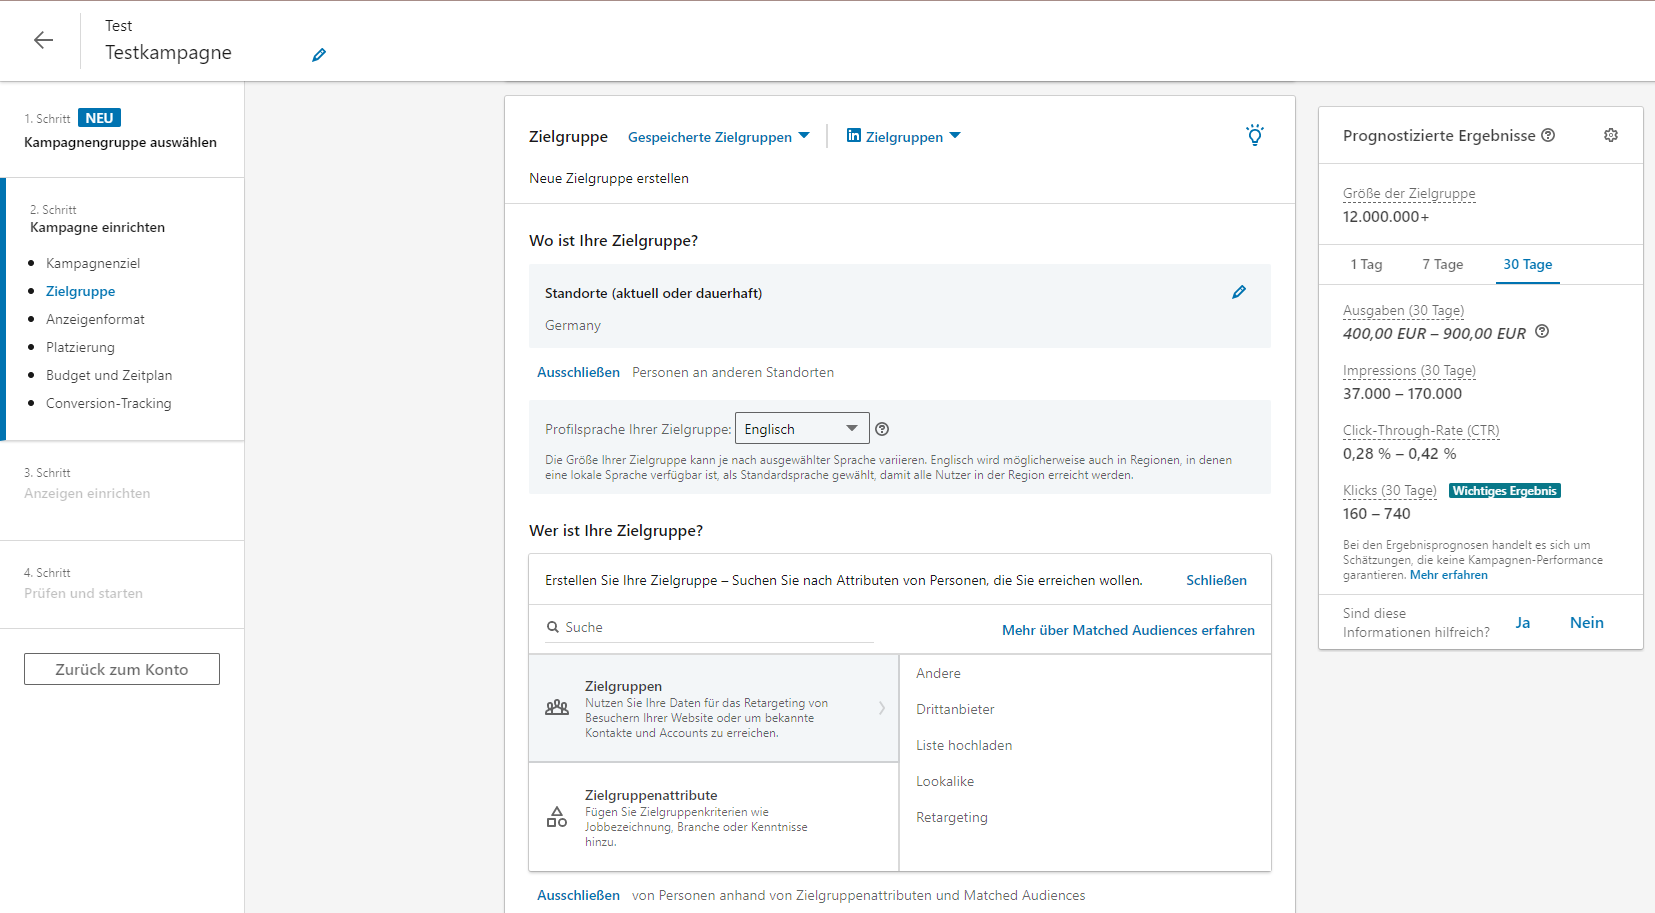Click Impressions (30 Tage) label
The width and height of the screenshot is (1655, 913).
tap(1409, 370)
